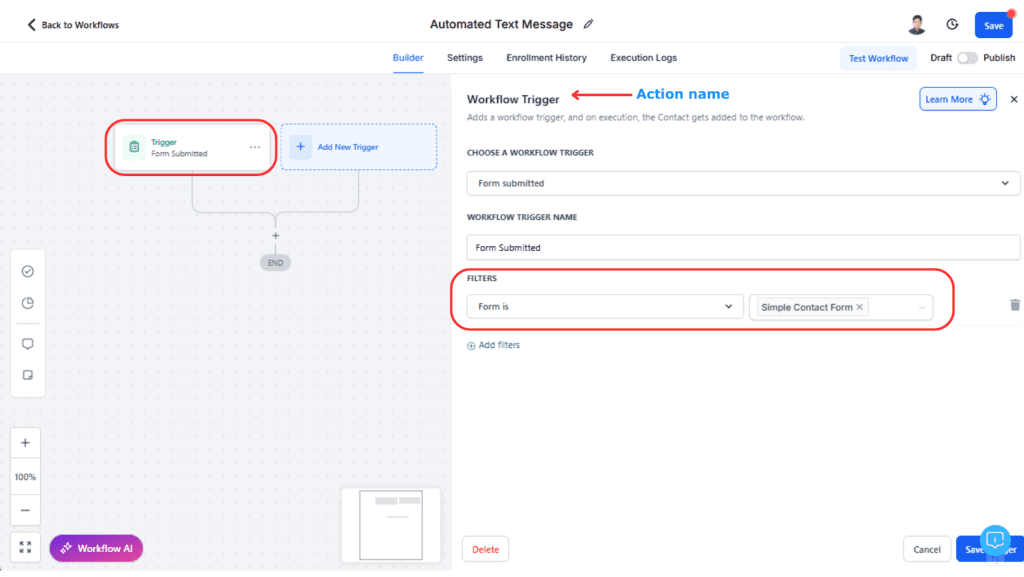Open the comments icon in left toolbar
The height and width of the screenshot is (577, 1024).
(x=27, y=344)
